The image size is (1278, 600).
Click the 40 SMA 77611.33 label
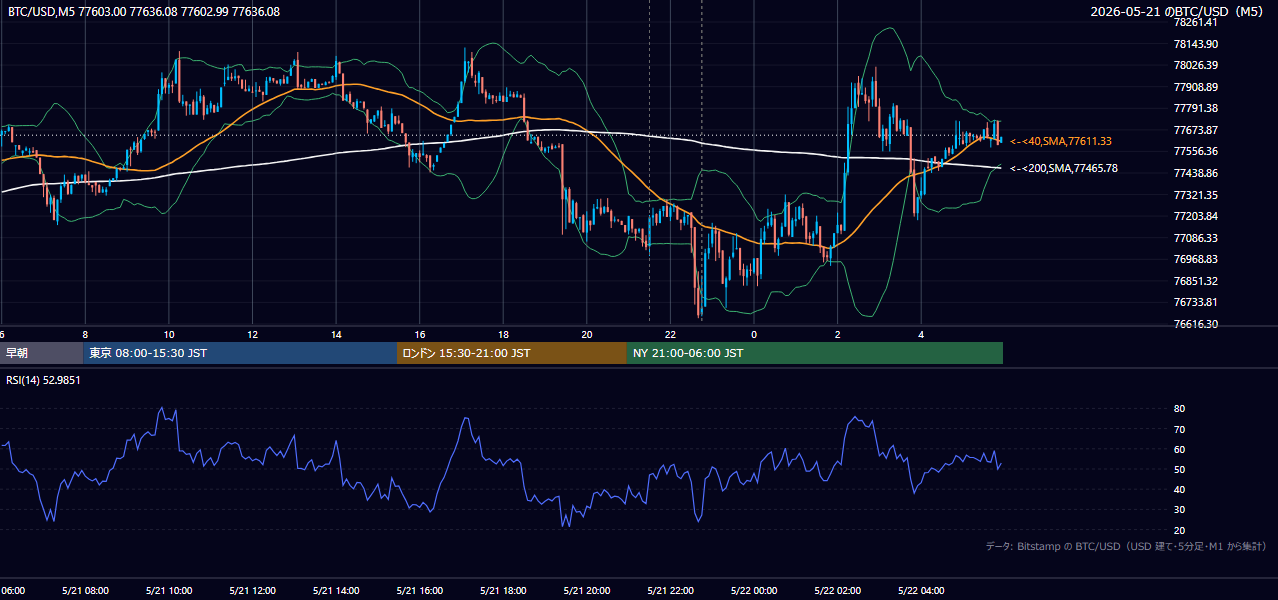point(1061,141)
